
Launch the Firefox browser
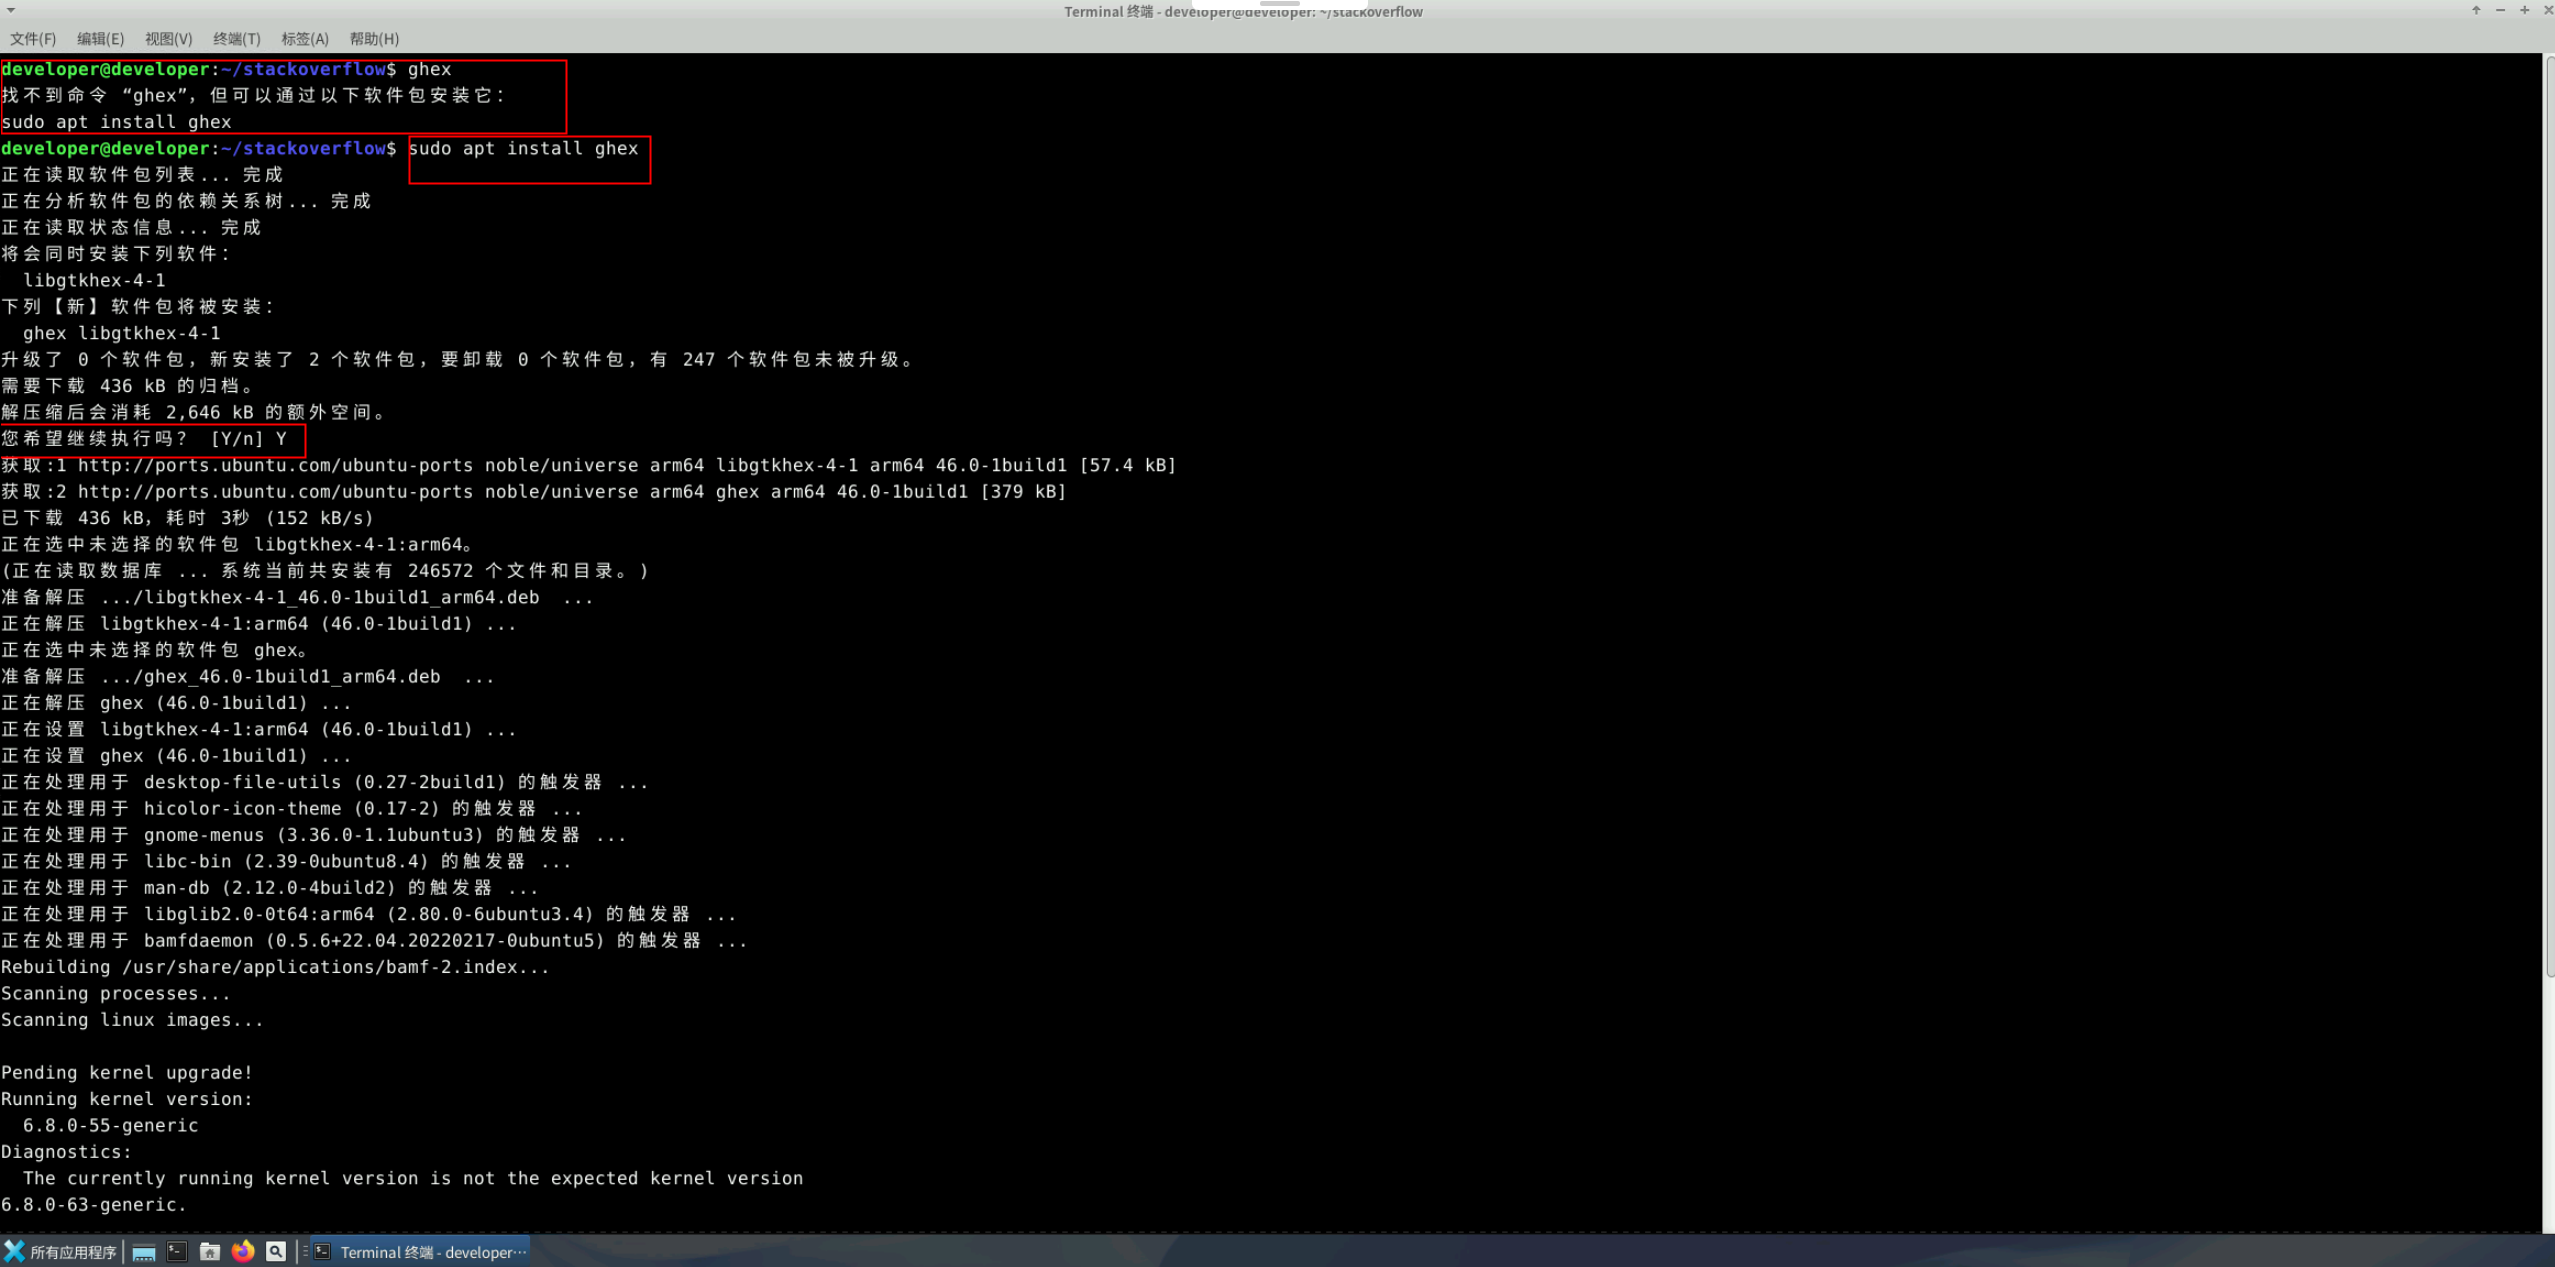tap(243, 1252)
